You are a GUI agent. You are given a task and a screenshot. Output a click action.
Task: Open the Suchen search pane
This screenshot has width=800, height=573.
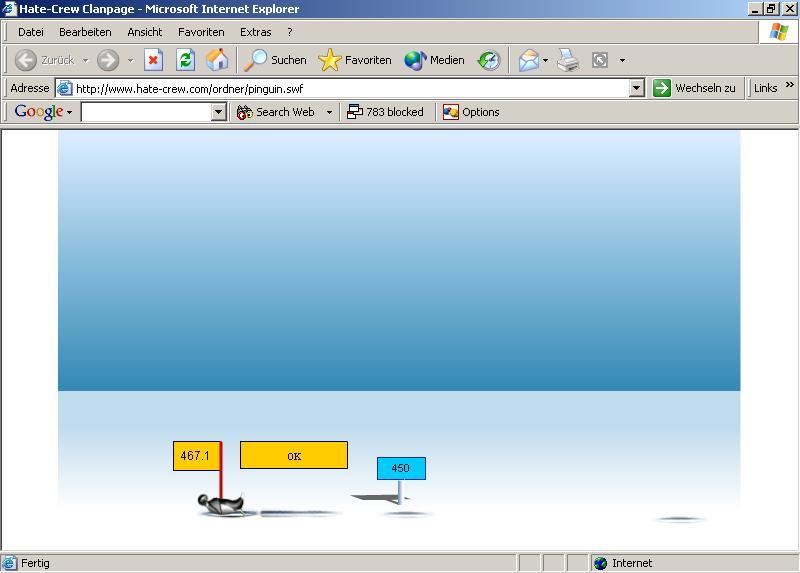point(275,60)
